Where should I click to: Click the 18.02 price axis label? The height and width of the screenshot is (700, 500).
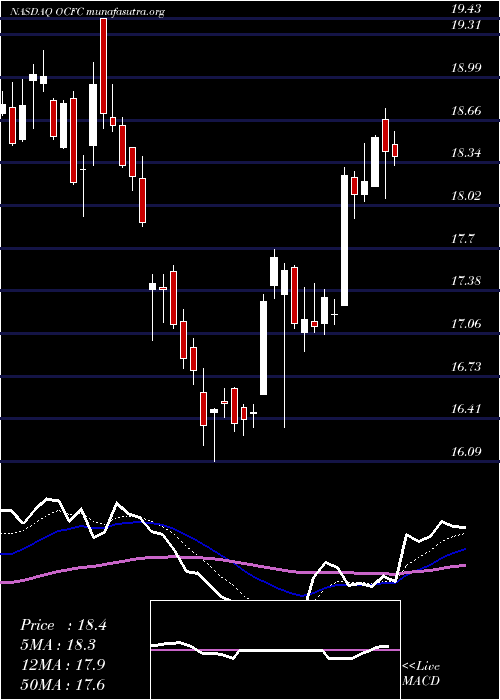pos(466,196)
